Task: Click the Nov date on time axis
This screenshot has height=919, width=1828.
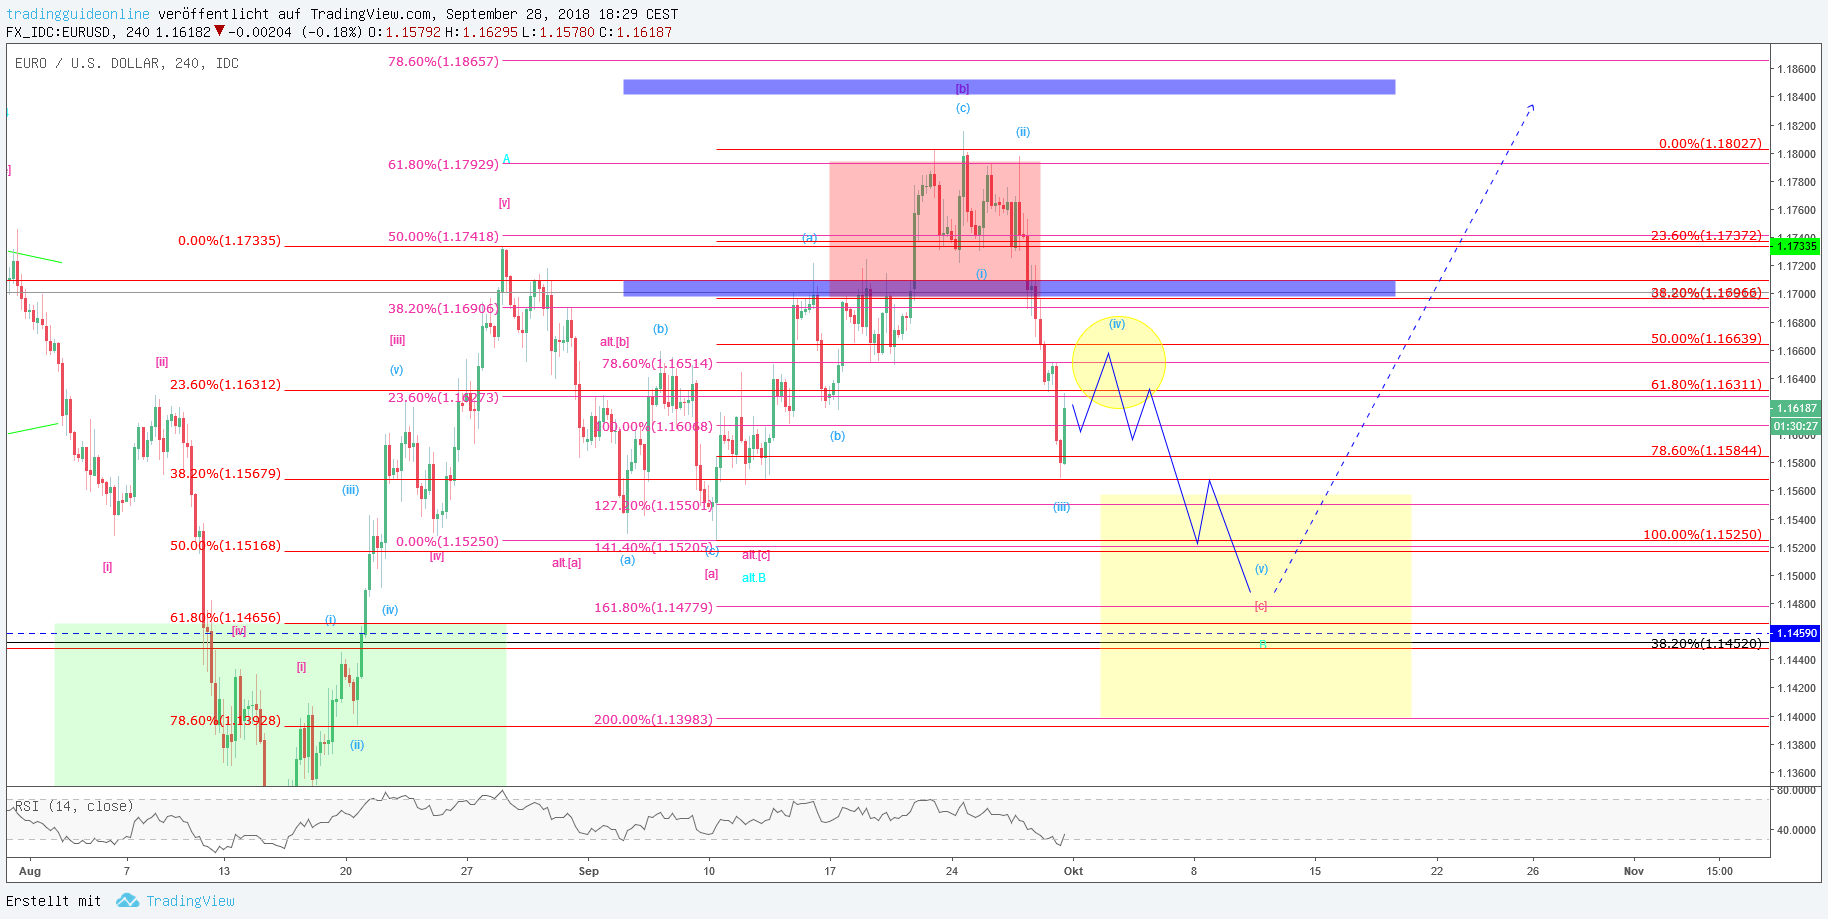Action: click(1634, 871)
